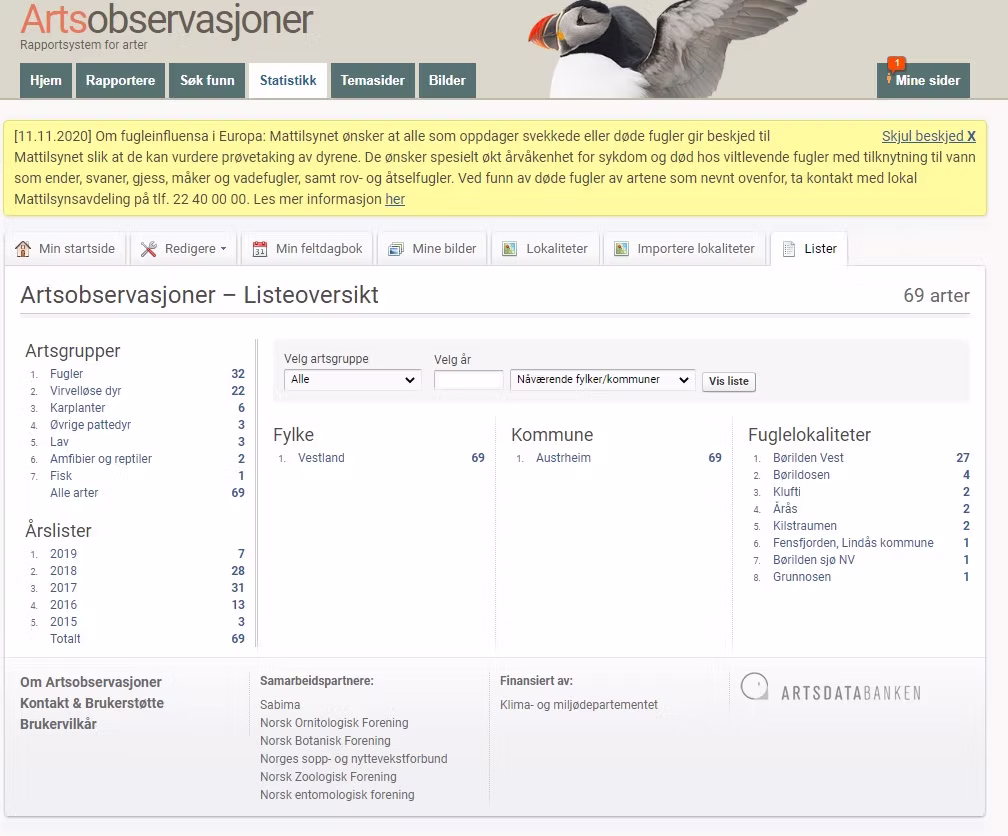Open the Statistikk navigation tab
The image size is (1008, 836).
pyautogui.click(x=288, y=81)
